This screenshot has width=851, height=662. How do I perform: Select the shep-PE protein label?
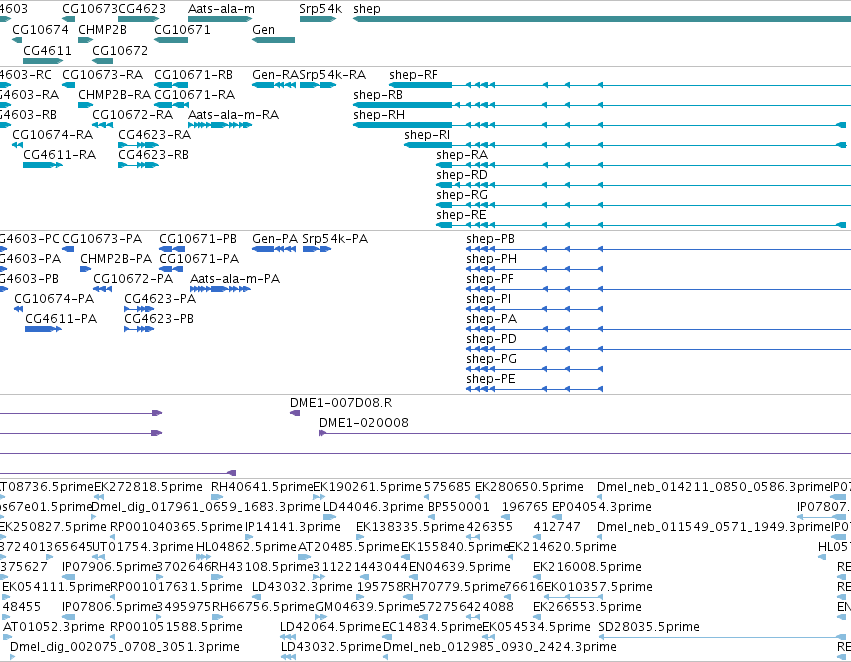pyautogui.click(x=491, y=380)
